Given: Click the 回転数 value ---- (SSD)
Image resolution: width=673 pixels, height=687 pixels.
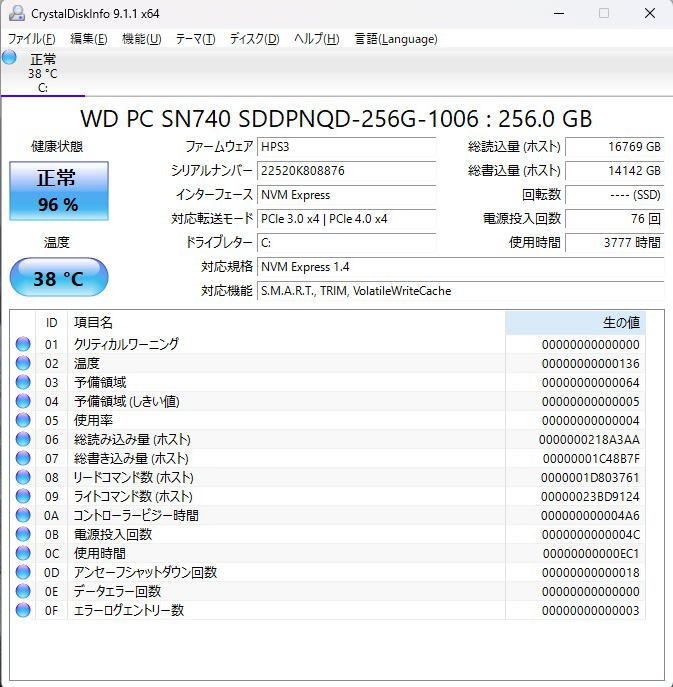Looking at the screenshot, I should 614,195.
